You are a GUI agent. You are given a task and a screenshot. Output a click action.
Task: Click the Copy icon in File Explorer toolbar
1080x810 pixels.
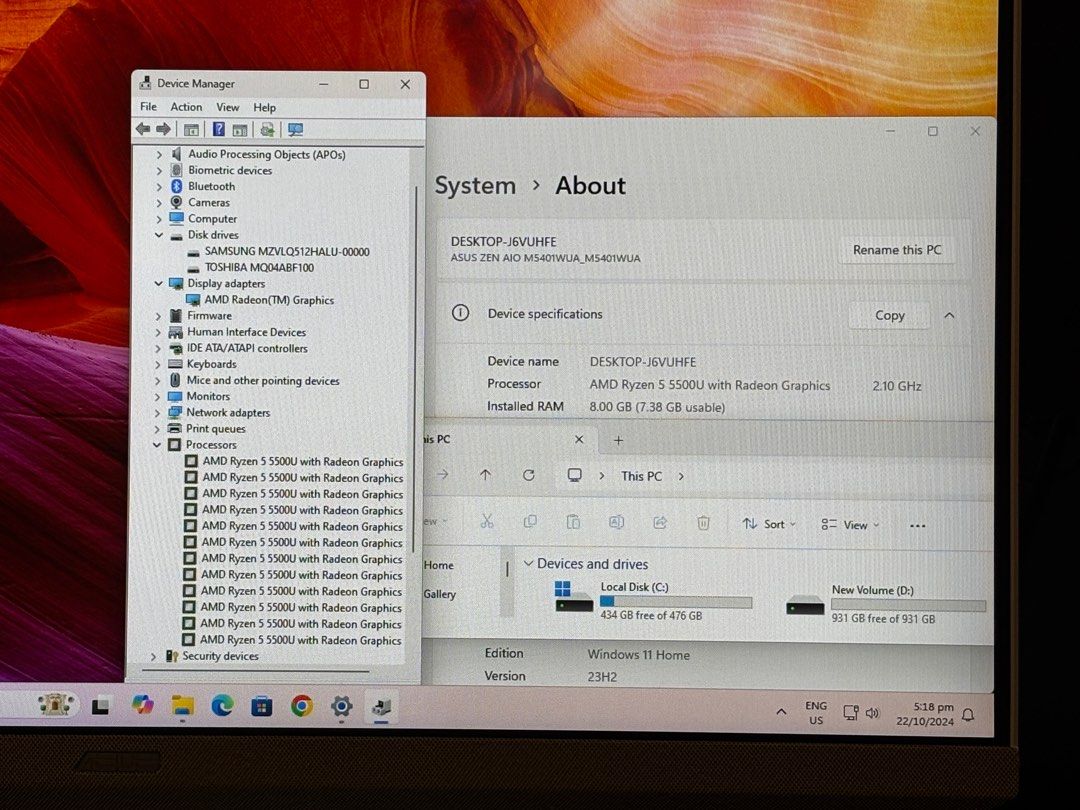[530, 522]
